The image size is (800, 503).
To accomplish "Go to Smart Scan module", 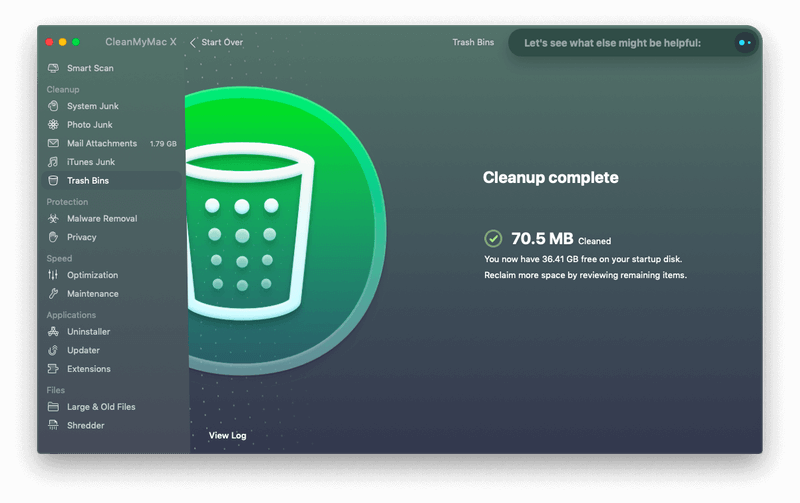I will [x=90, y=68].
